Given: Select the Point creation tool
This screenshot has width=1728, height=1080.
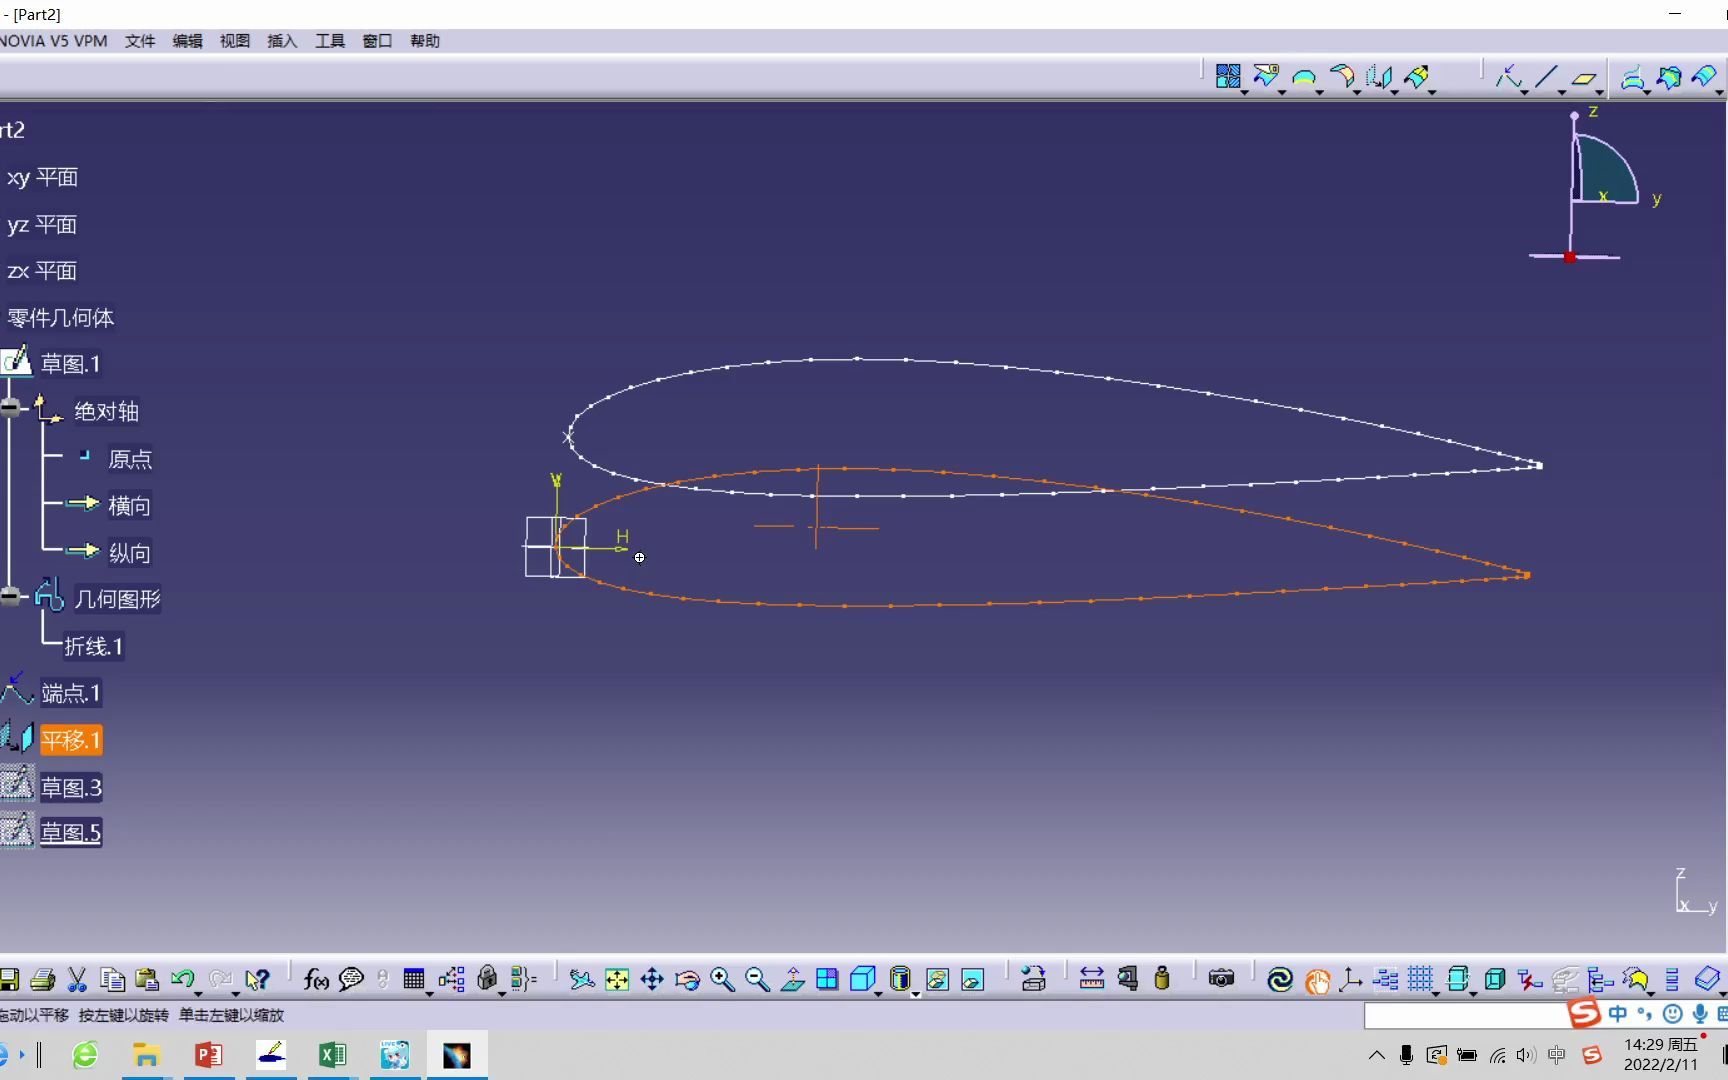Looking at the screenshot, I should (1508, 77).
